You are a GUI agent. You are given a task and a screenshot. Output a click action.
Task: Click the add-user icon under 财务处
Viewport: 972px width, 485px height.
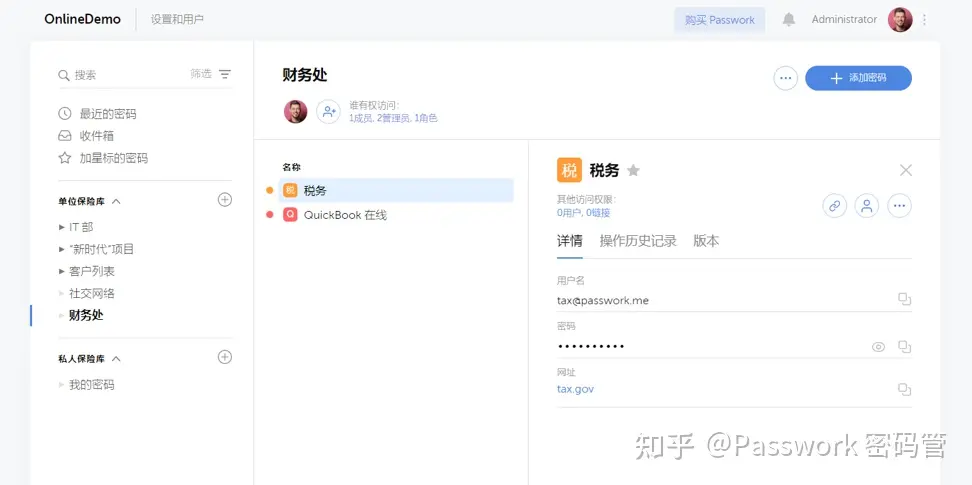click(x=329, y=112)
